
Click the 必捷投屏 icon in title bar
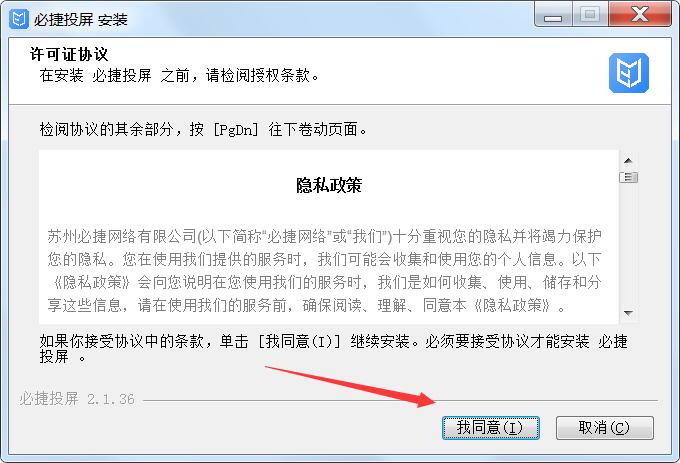(x=19, y=19)
